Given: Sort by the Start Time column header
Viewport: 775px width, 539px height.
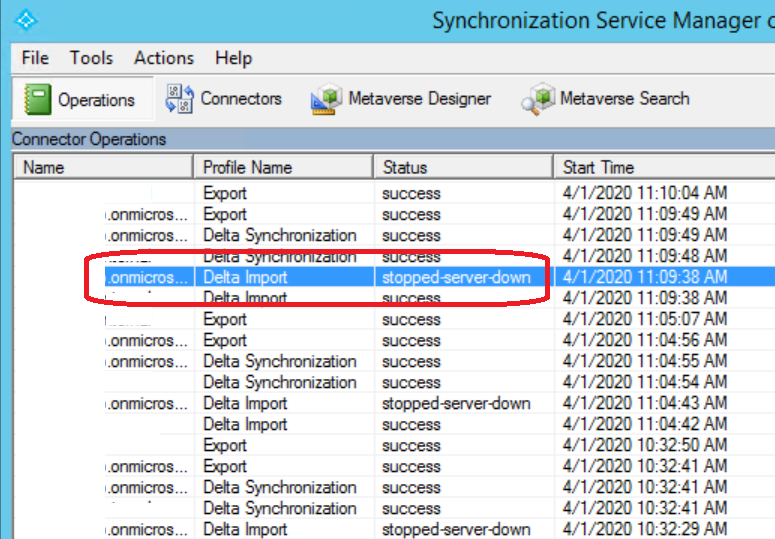Looking at the screenshot, I should pos(660,167).
